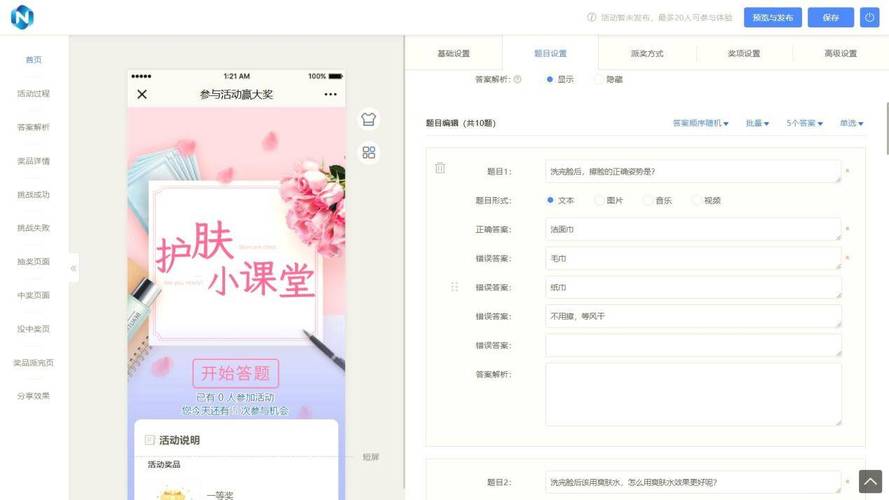
Task: Switch to 派奖方式 tab
Action: pyautogui.click(x=647, y=53)
